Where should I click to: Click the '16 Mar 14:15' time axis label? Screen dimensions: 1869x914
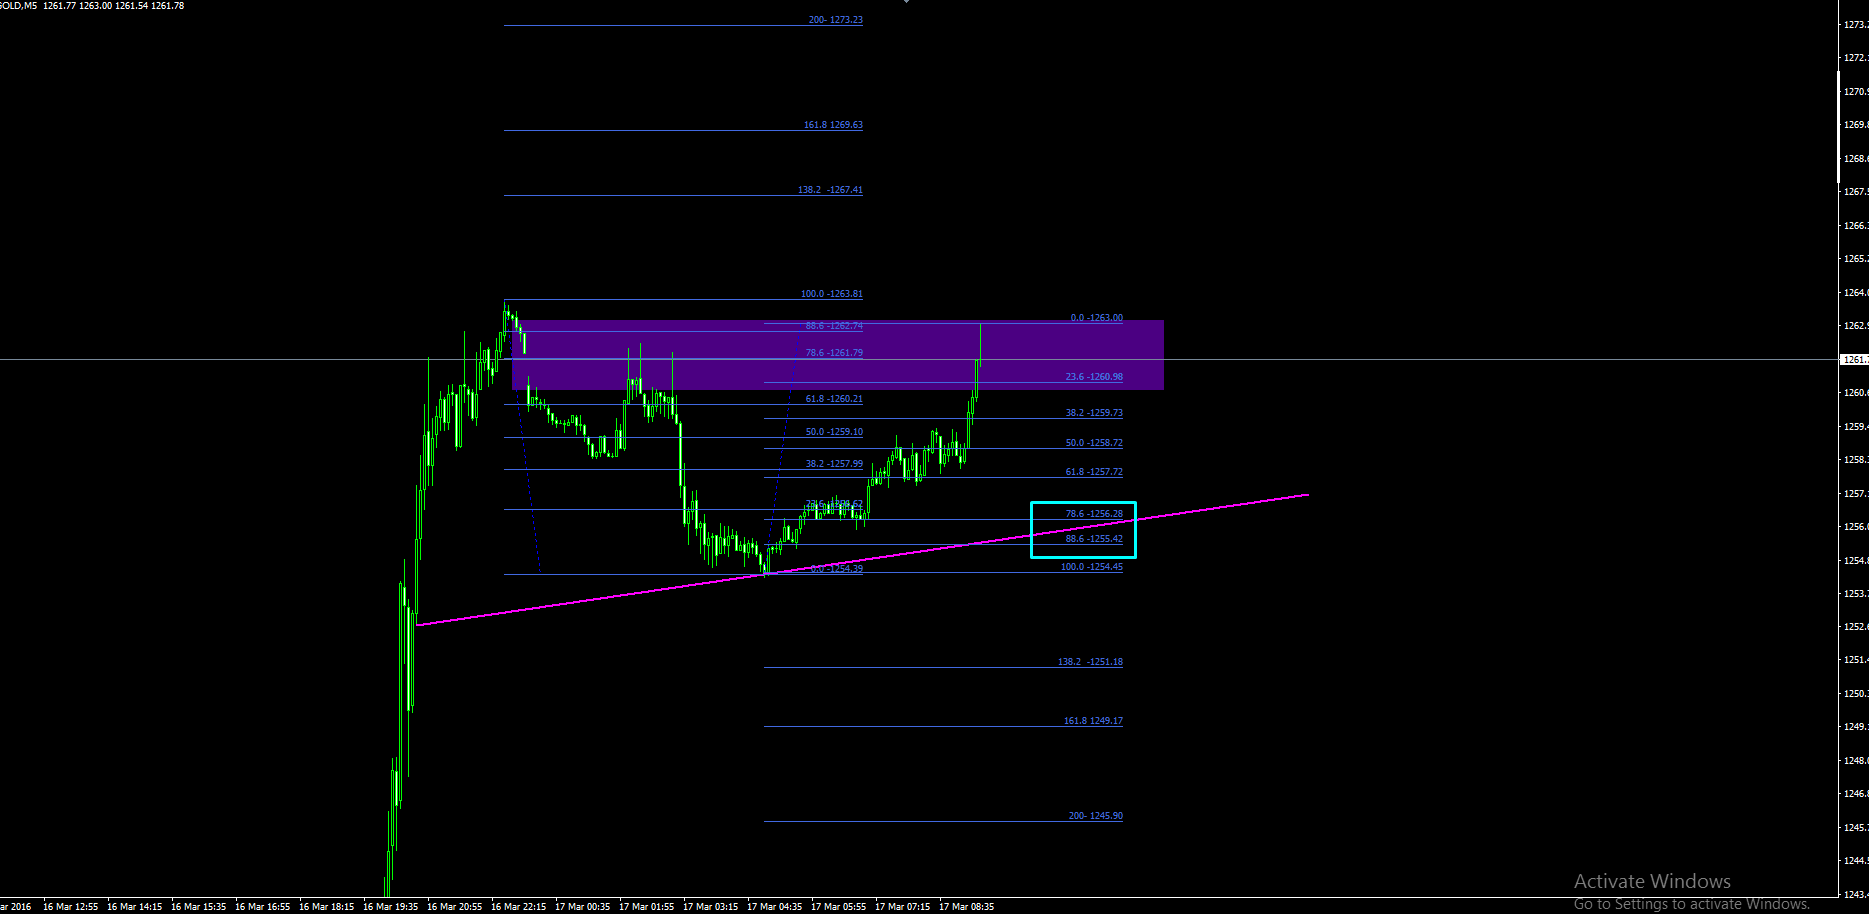134,907
